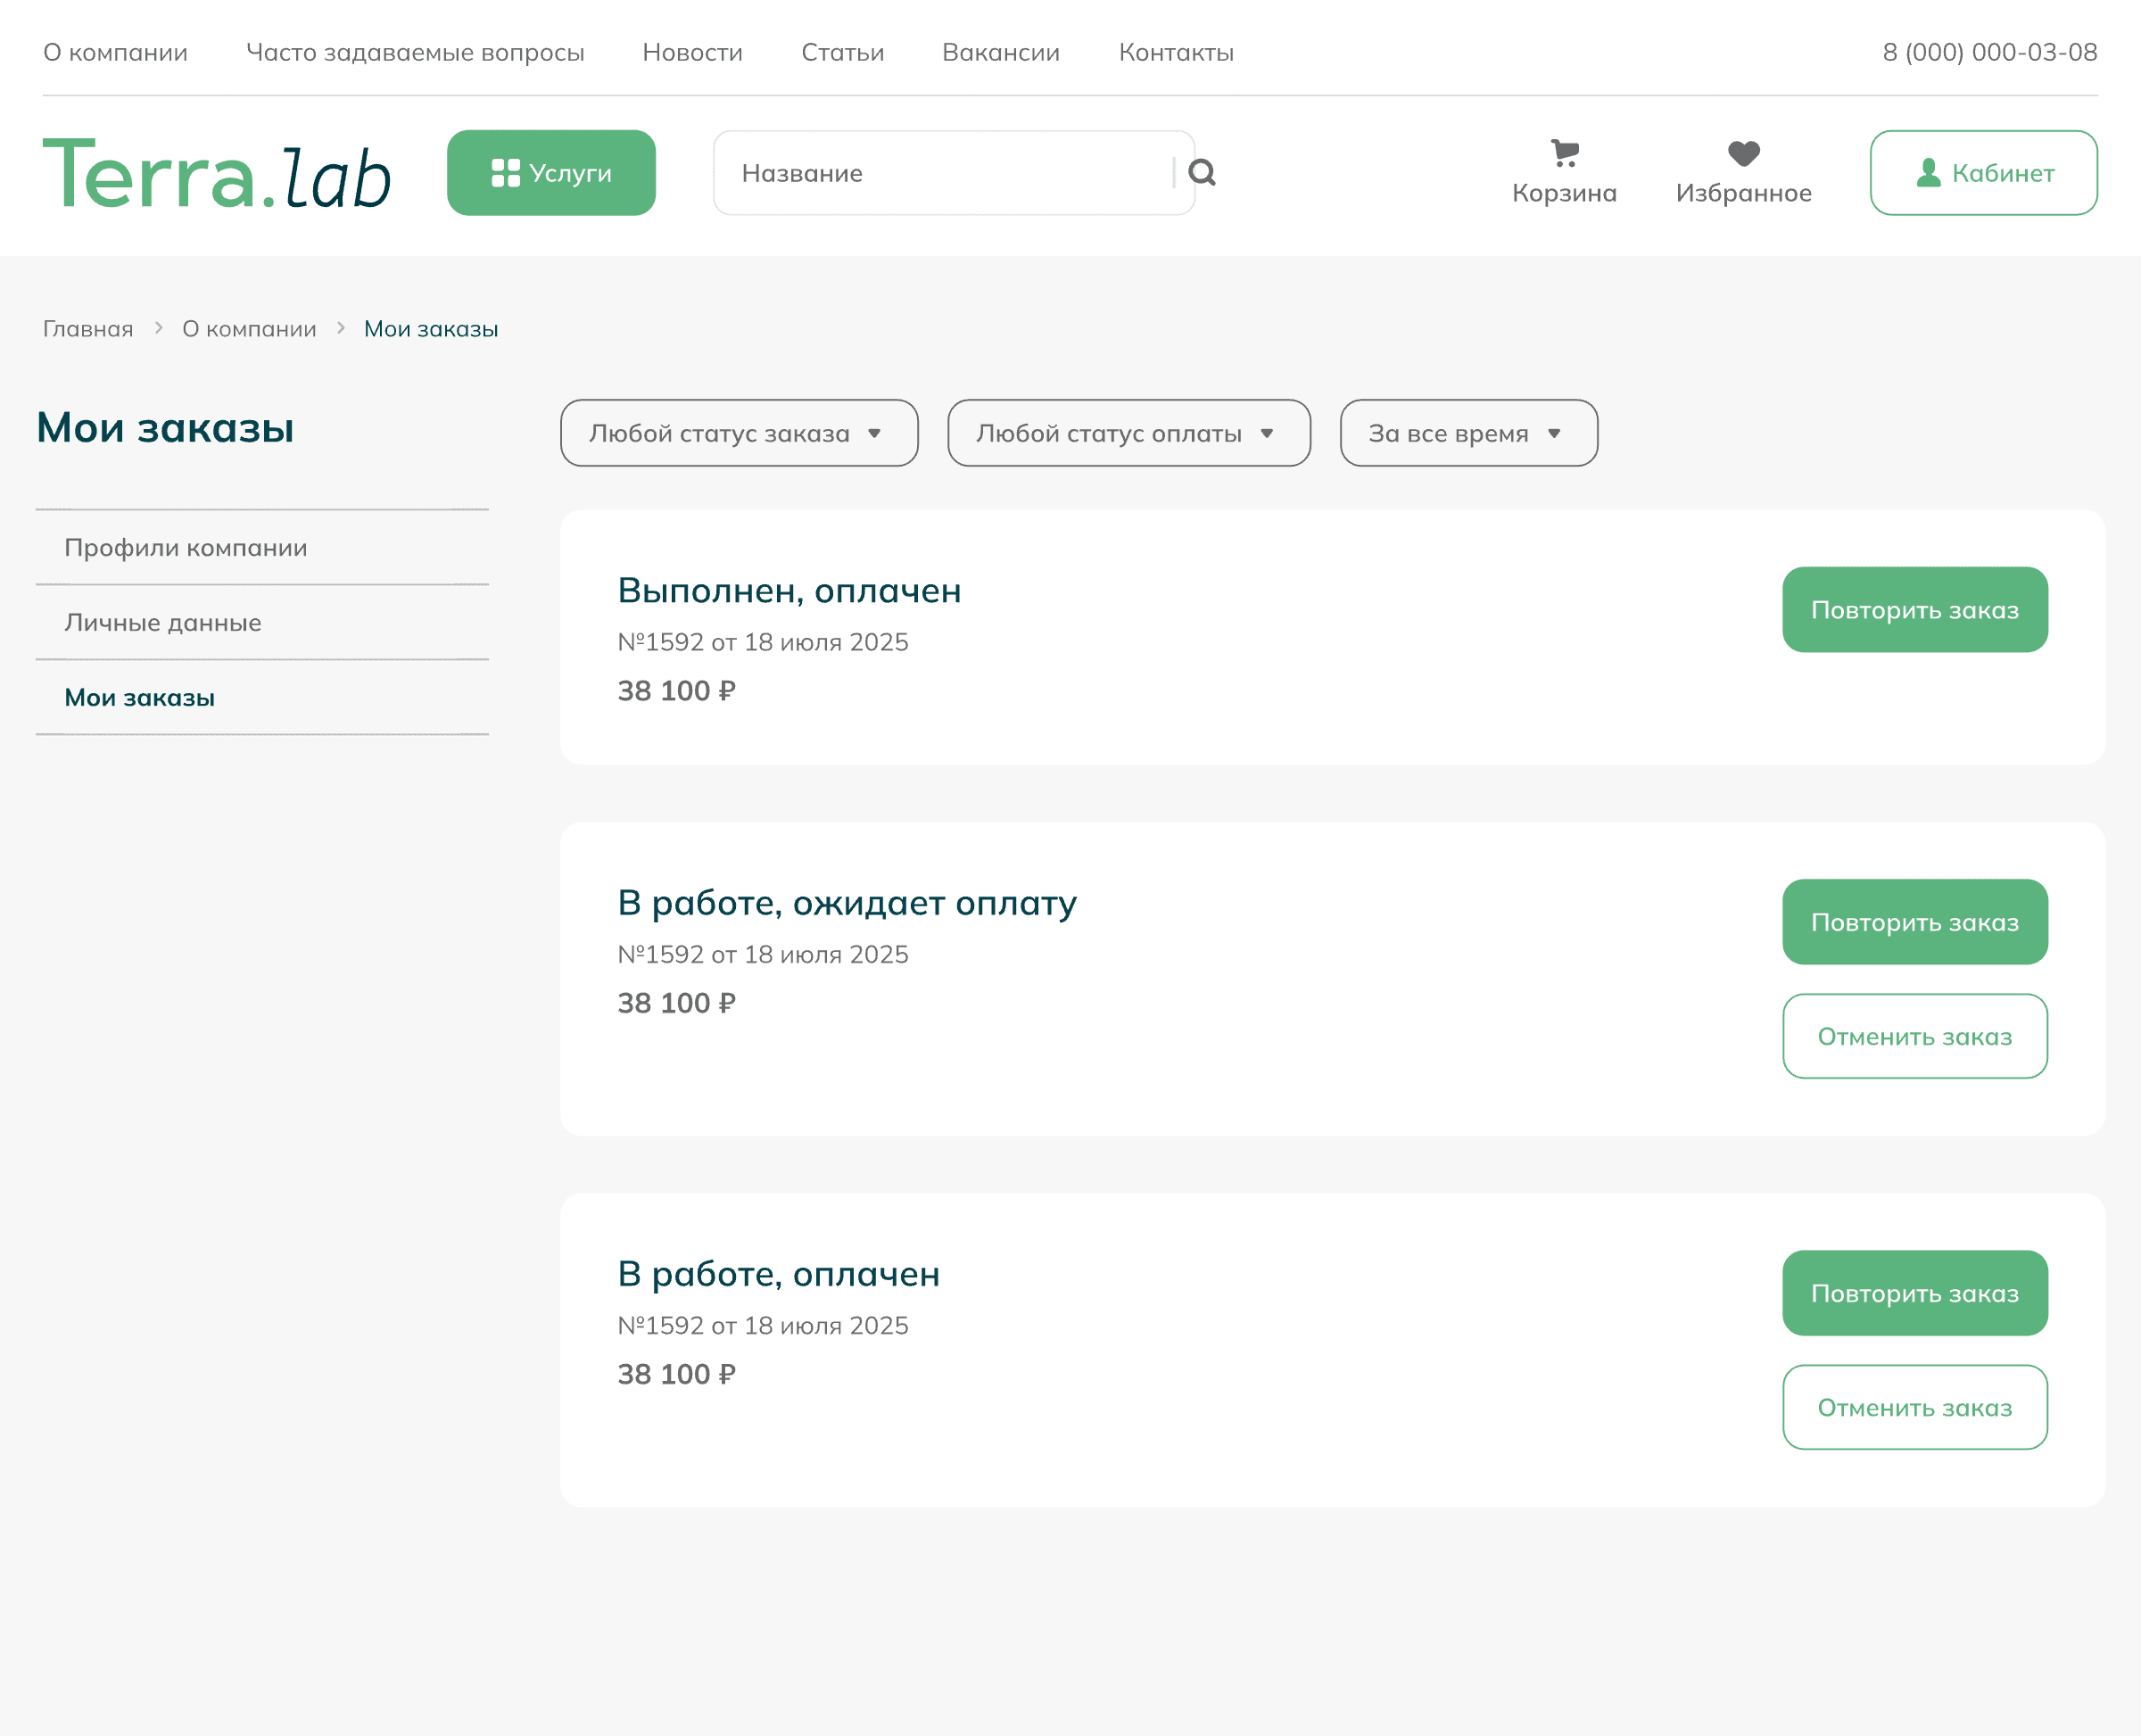Cancel the paid order in progress
Image resolution: width=2141 pixels, height=1736 pixels.
point(1914,1407)
